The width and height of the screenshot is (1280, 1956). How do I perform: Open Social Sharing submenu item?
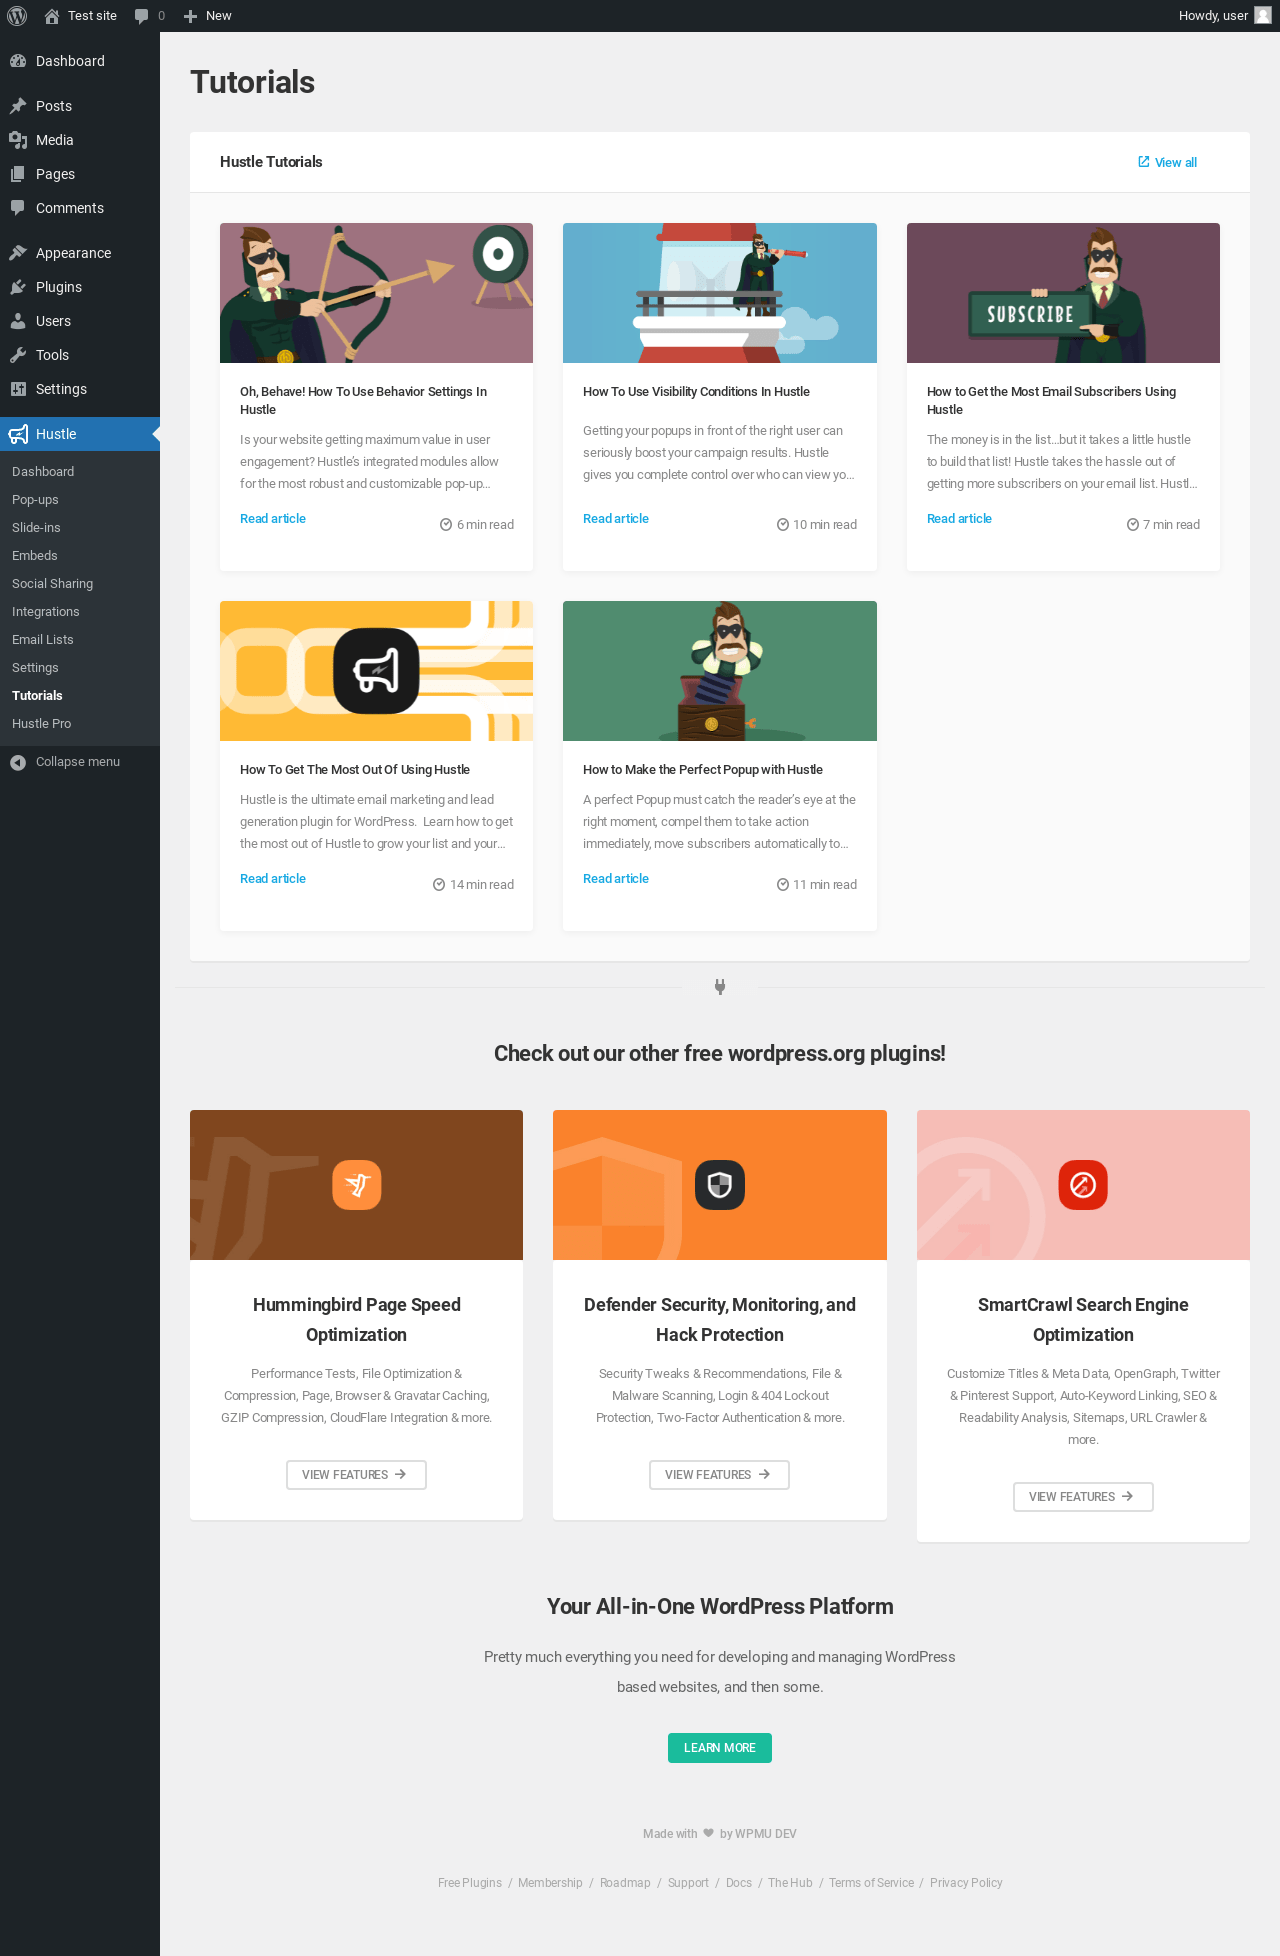click(52, 584)
